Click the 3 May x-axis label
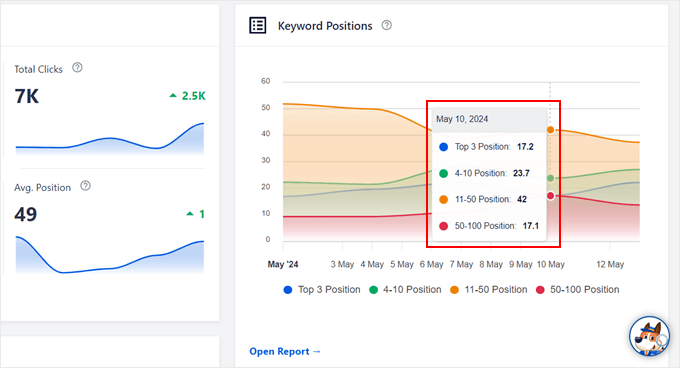Screen dimensions: 680x368 [342, 264]
